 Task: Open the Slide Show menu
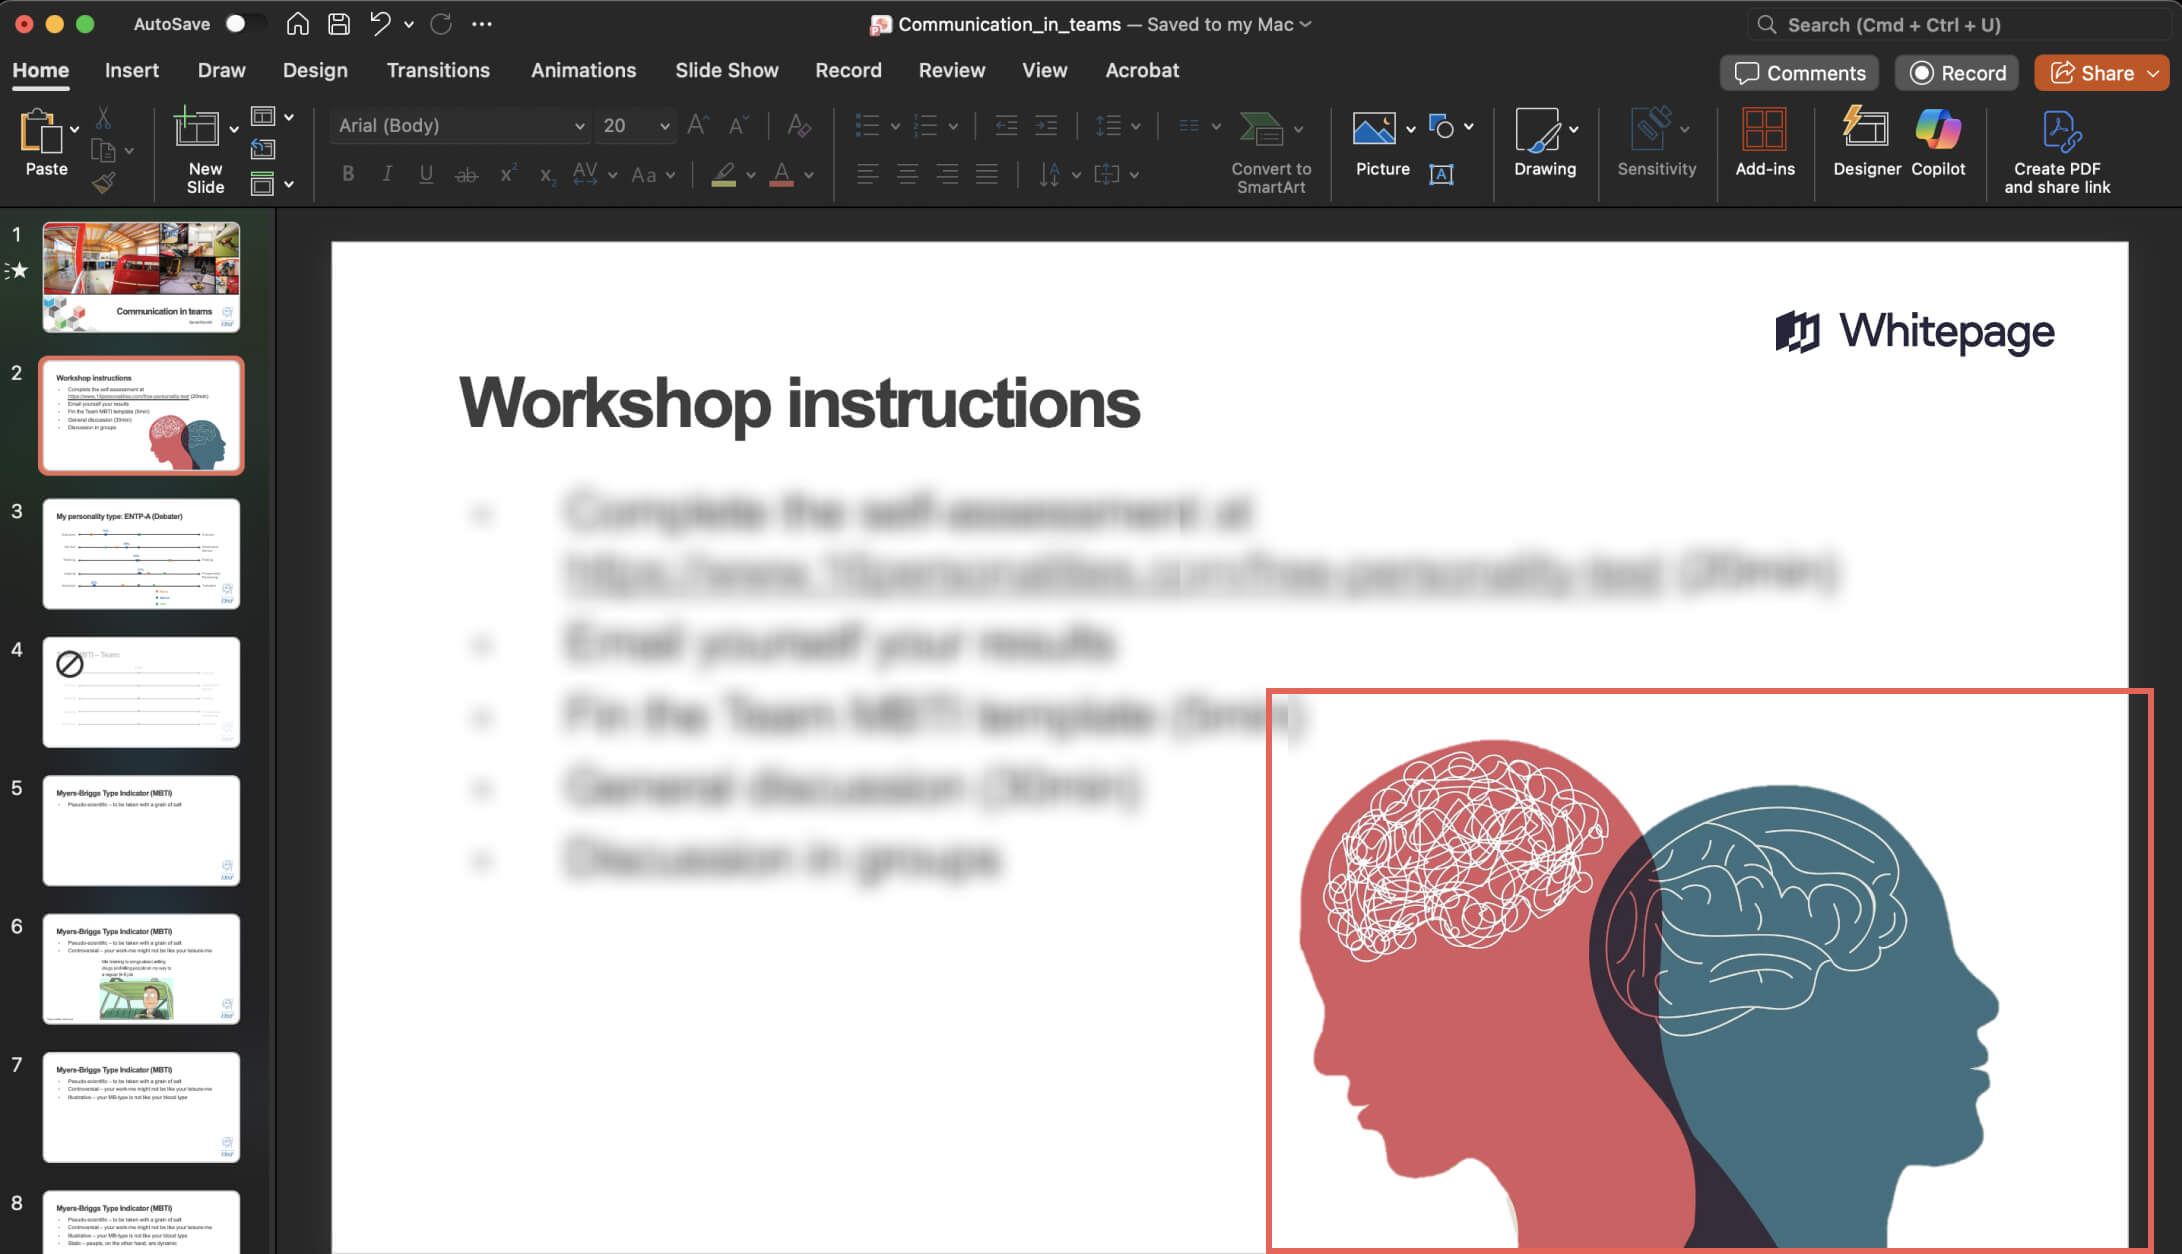[x=727, y=70]
